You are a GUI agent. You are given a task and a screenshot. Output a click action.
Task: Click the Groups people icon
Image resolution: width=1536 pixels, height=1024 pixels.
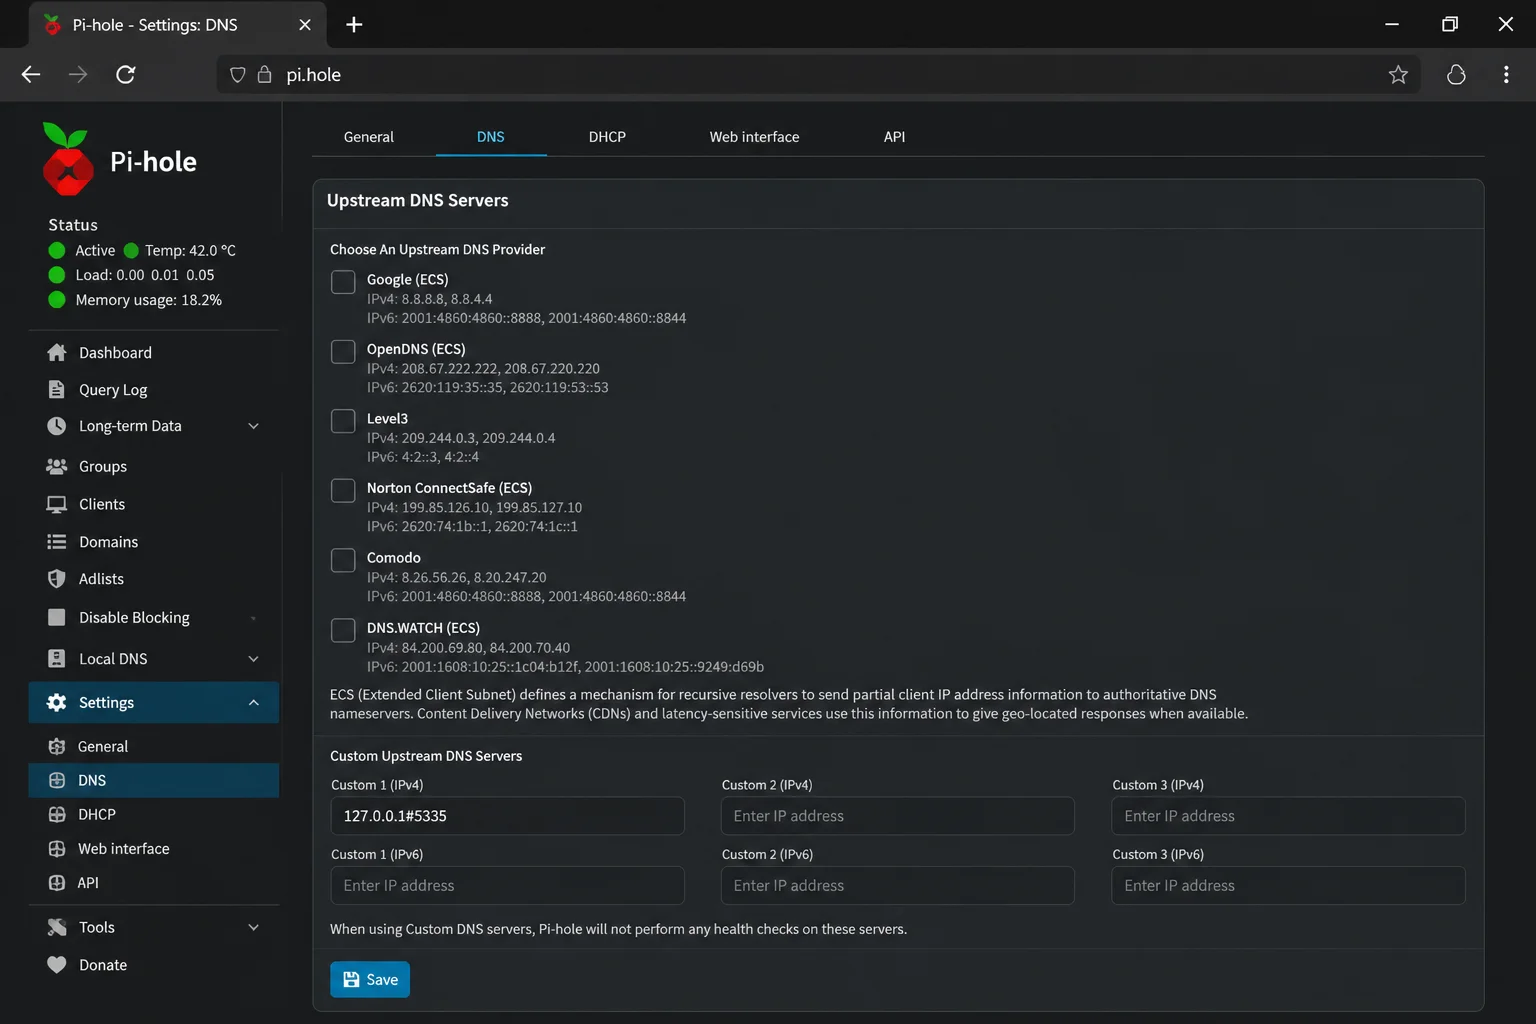57,466
